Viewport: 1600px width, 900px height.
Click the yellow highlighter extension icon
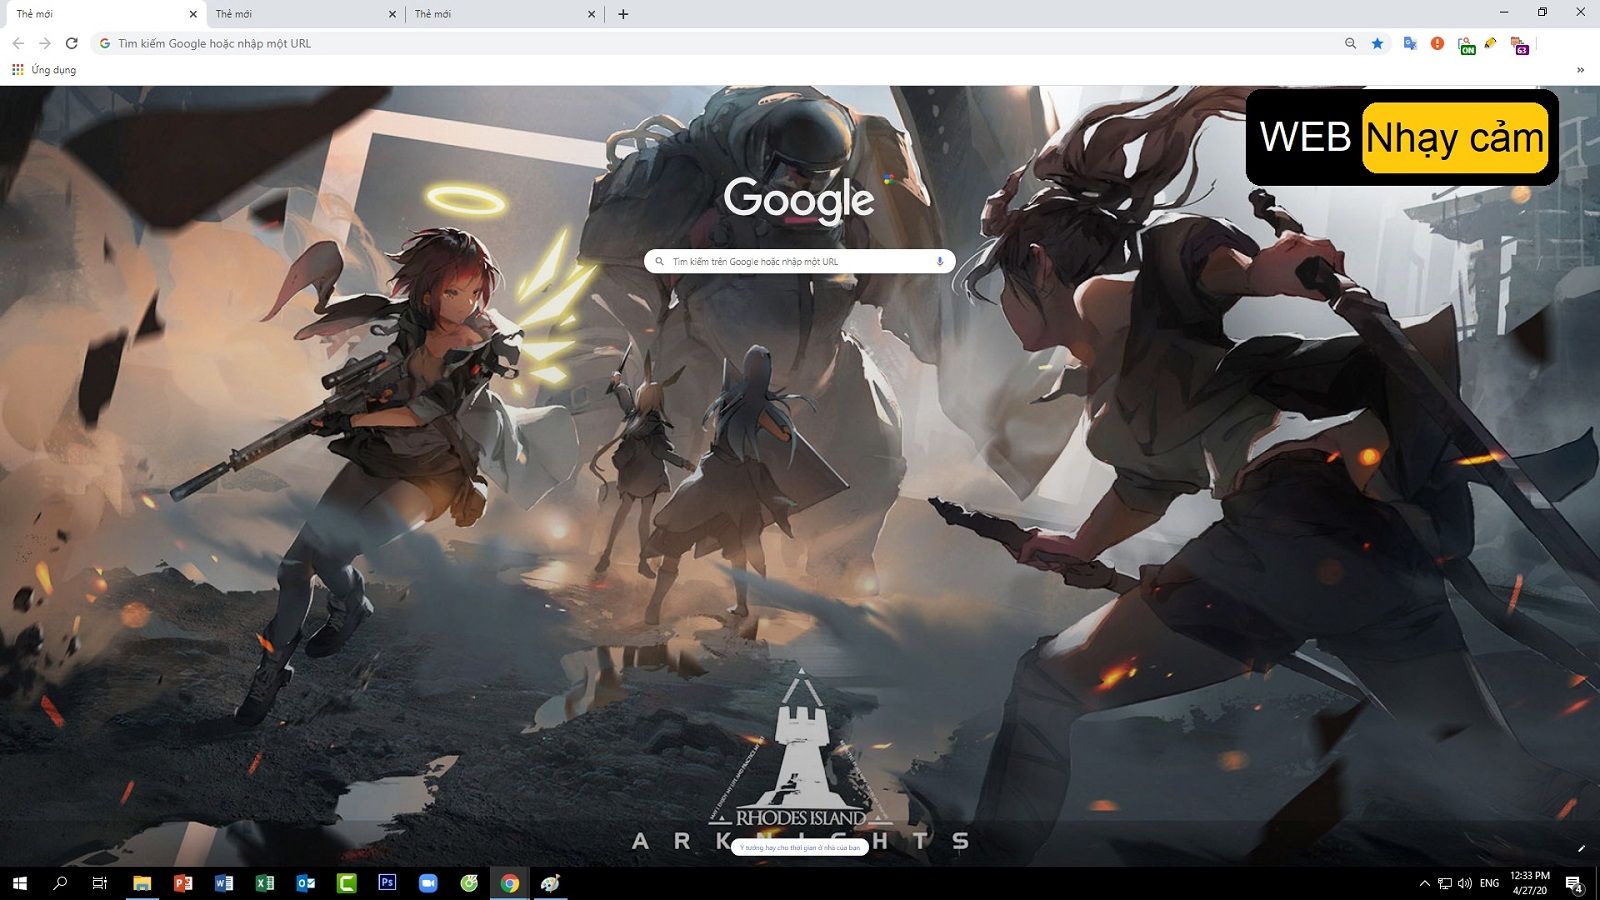1493,43
